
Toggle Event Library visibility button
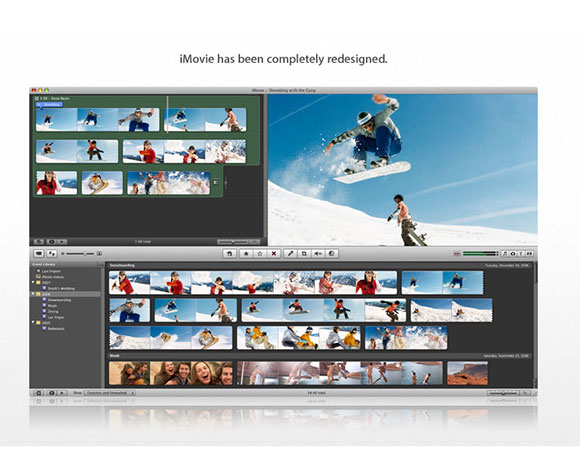coord(38,393)
